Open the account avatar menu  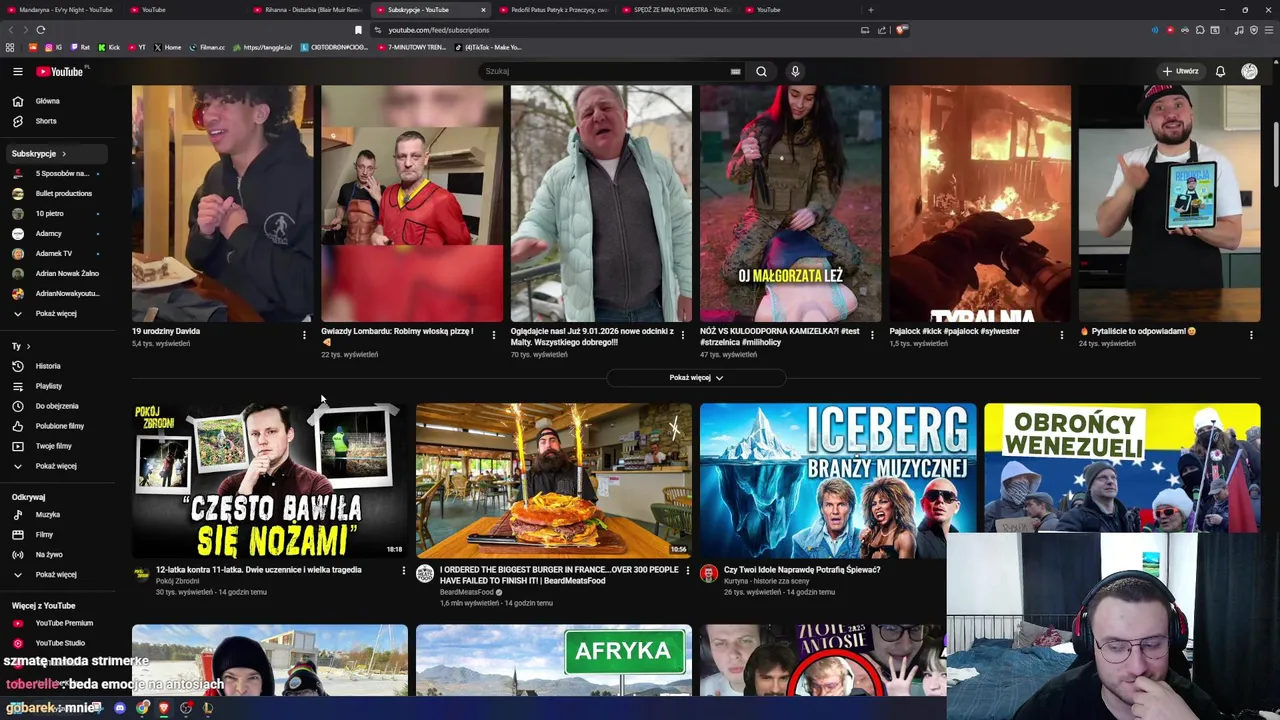1249,71
